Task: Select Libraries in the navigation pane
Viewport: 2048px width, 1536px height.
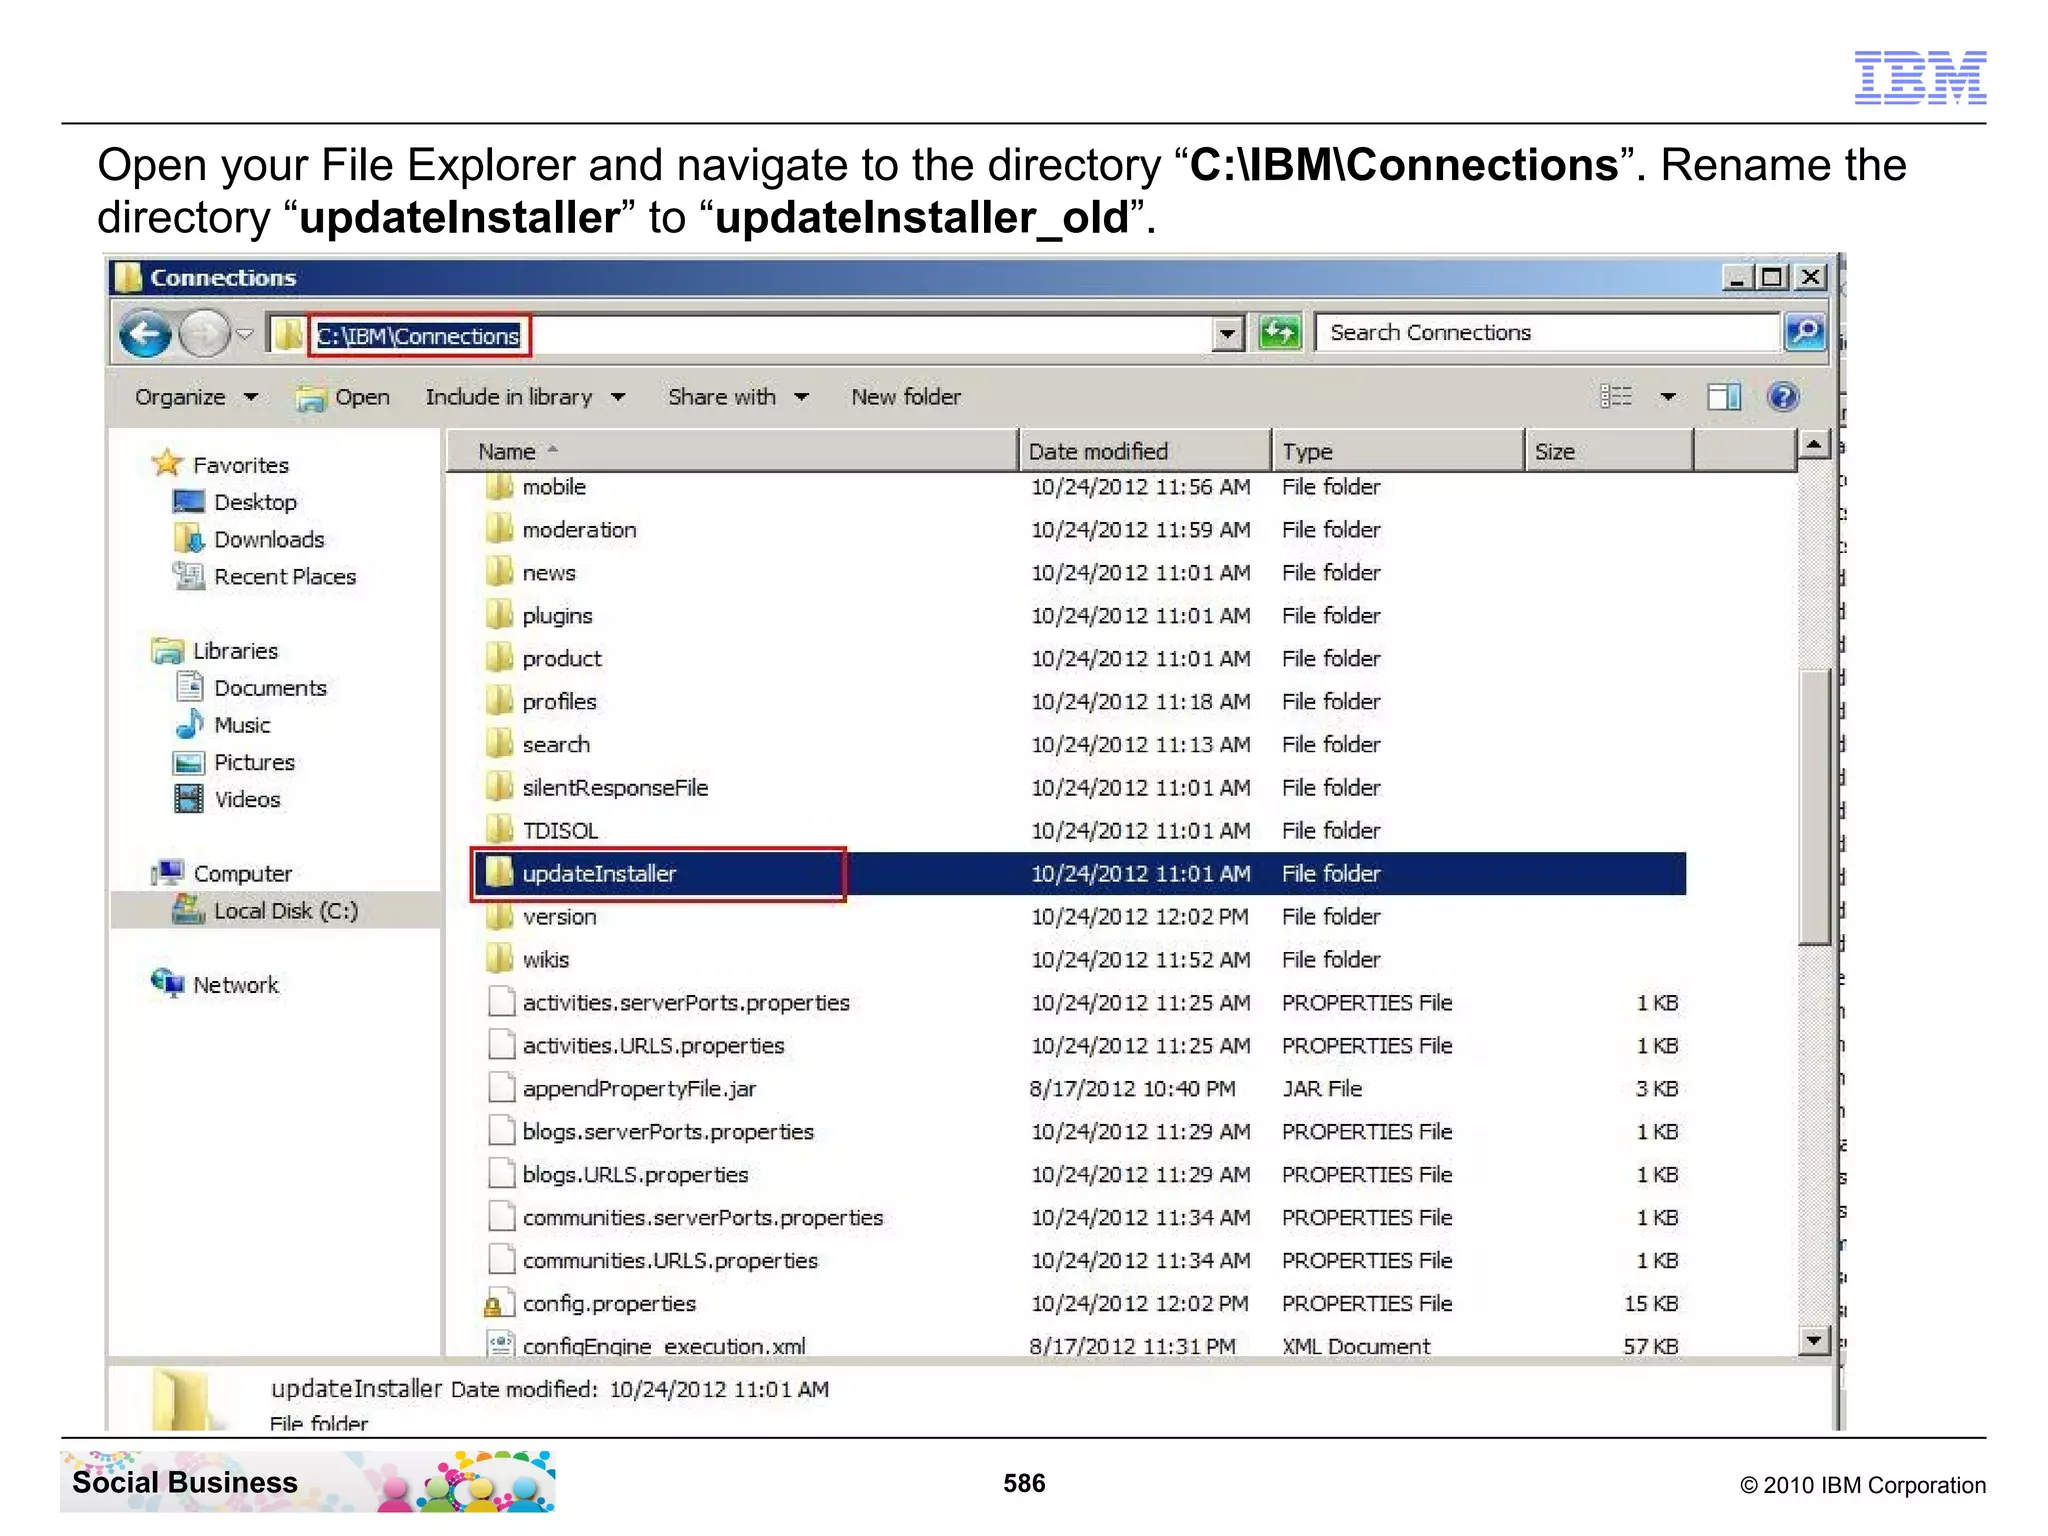Action: pyautogui.click(x=215, y=651)
